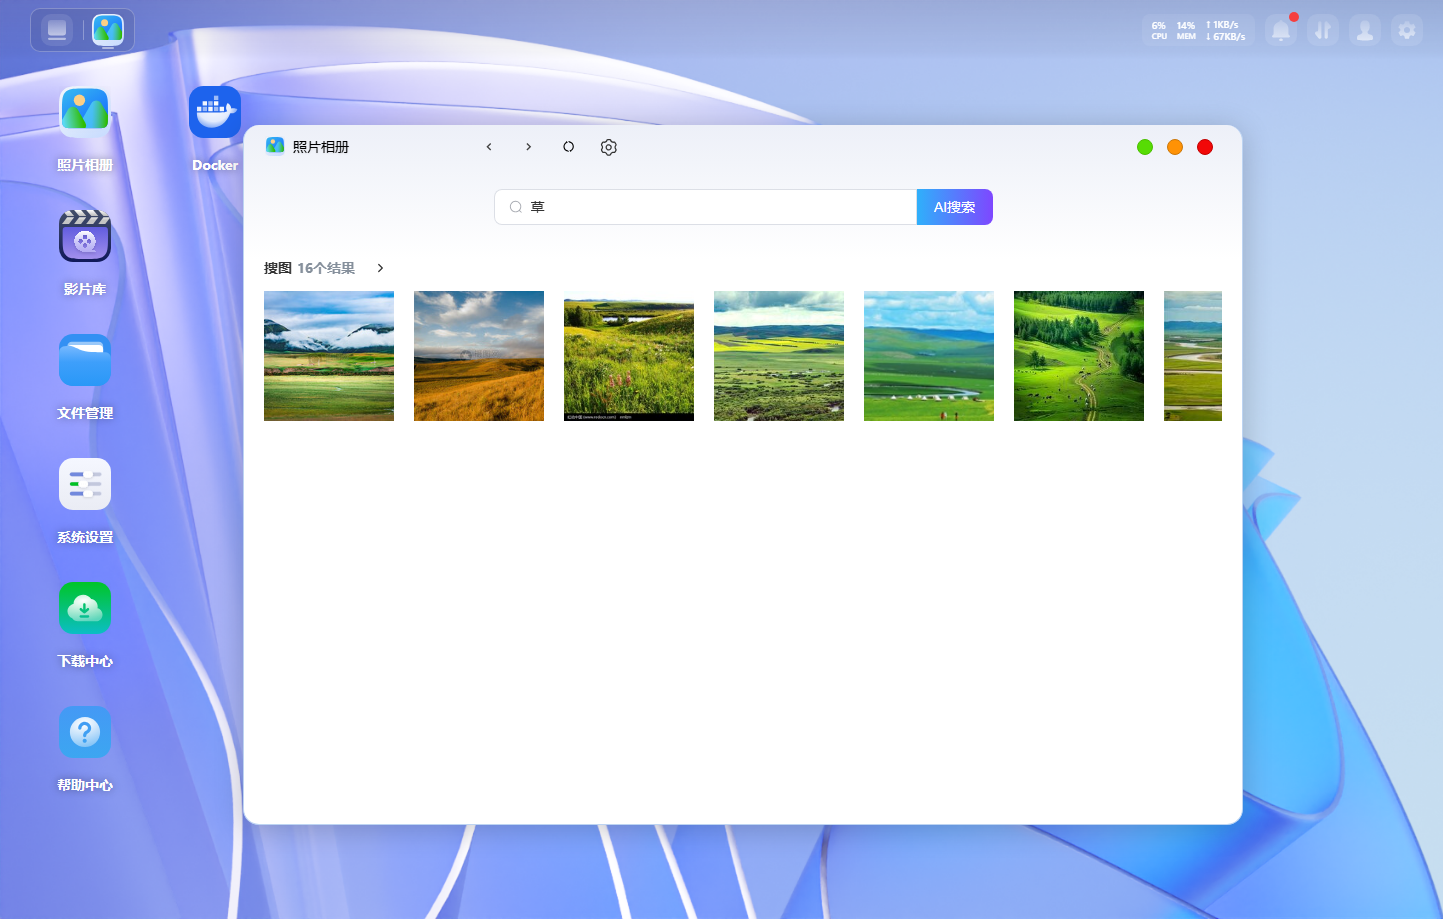Open the misty mountain grassland thumbnail

point(329,356)
